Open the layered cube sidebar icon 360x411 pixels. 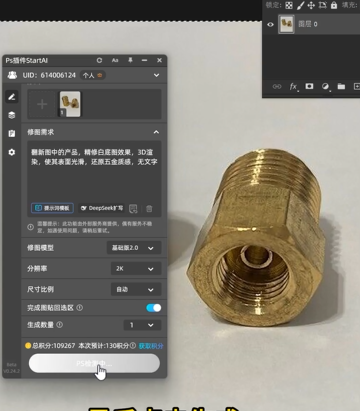pos(12,115)
